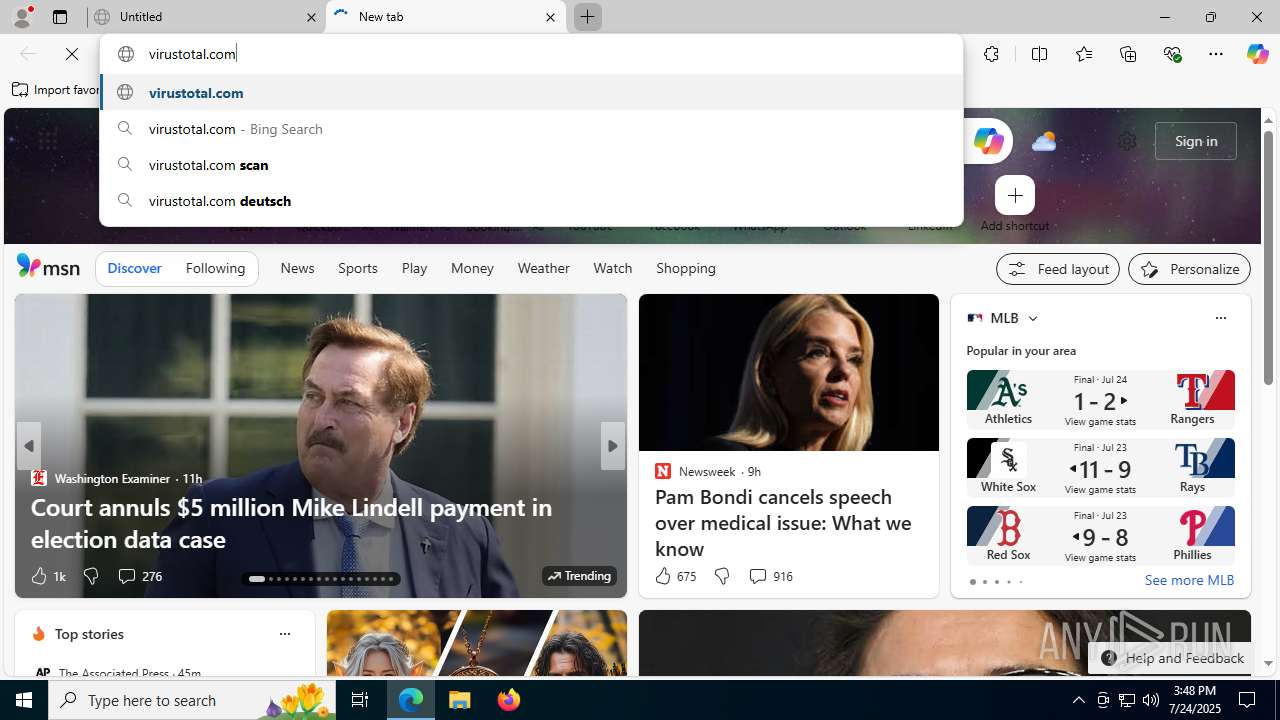Open the Sports category

point(357,268)
